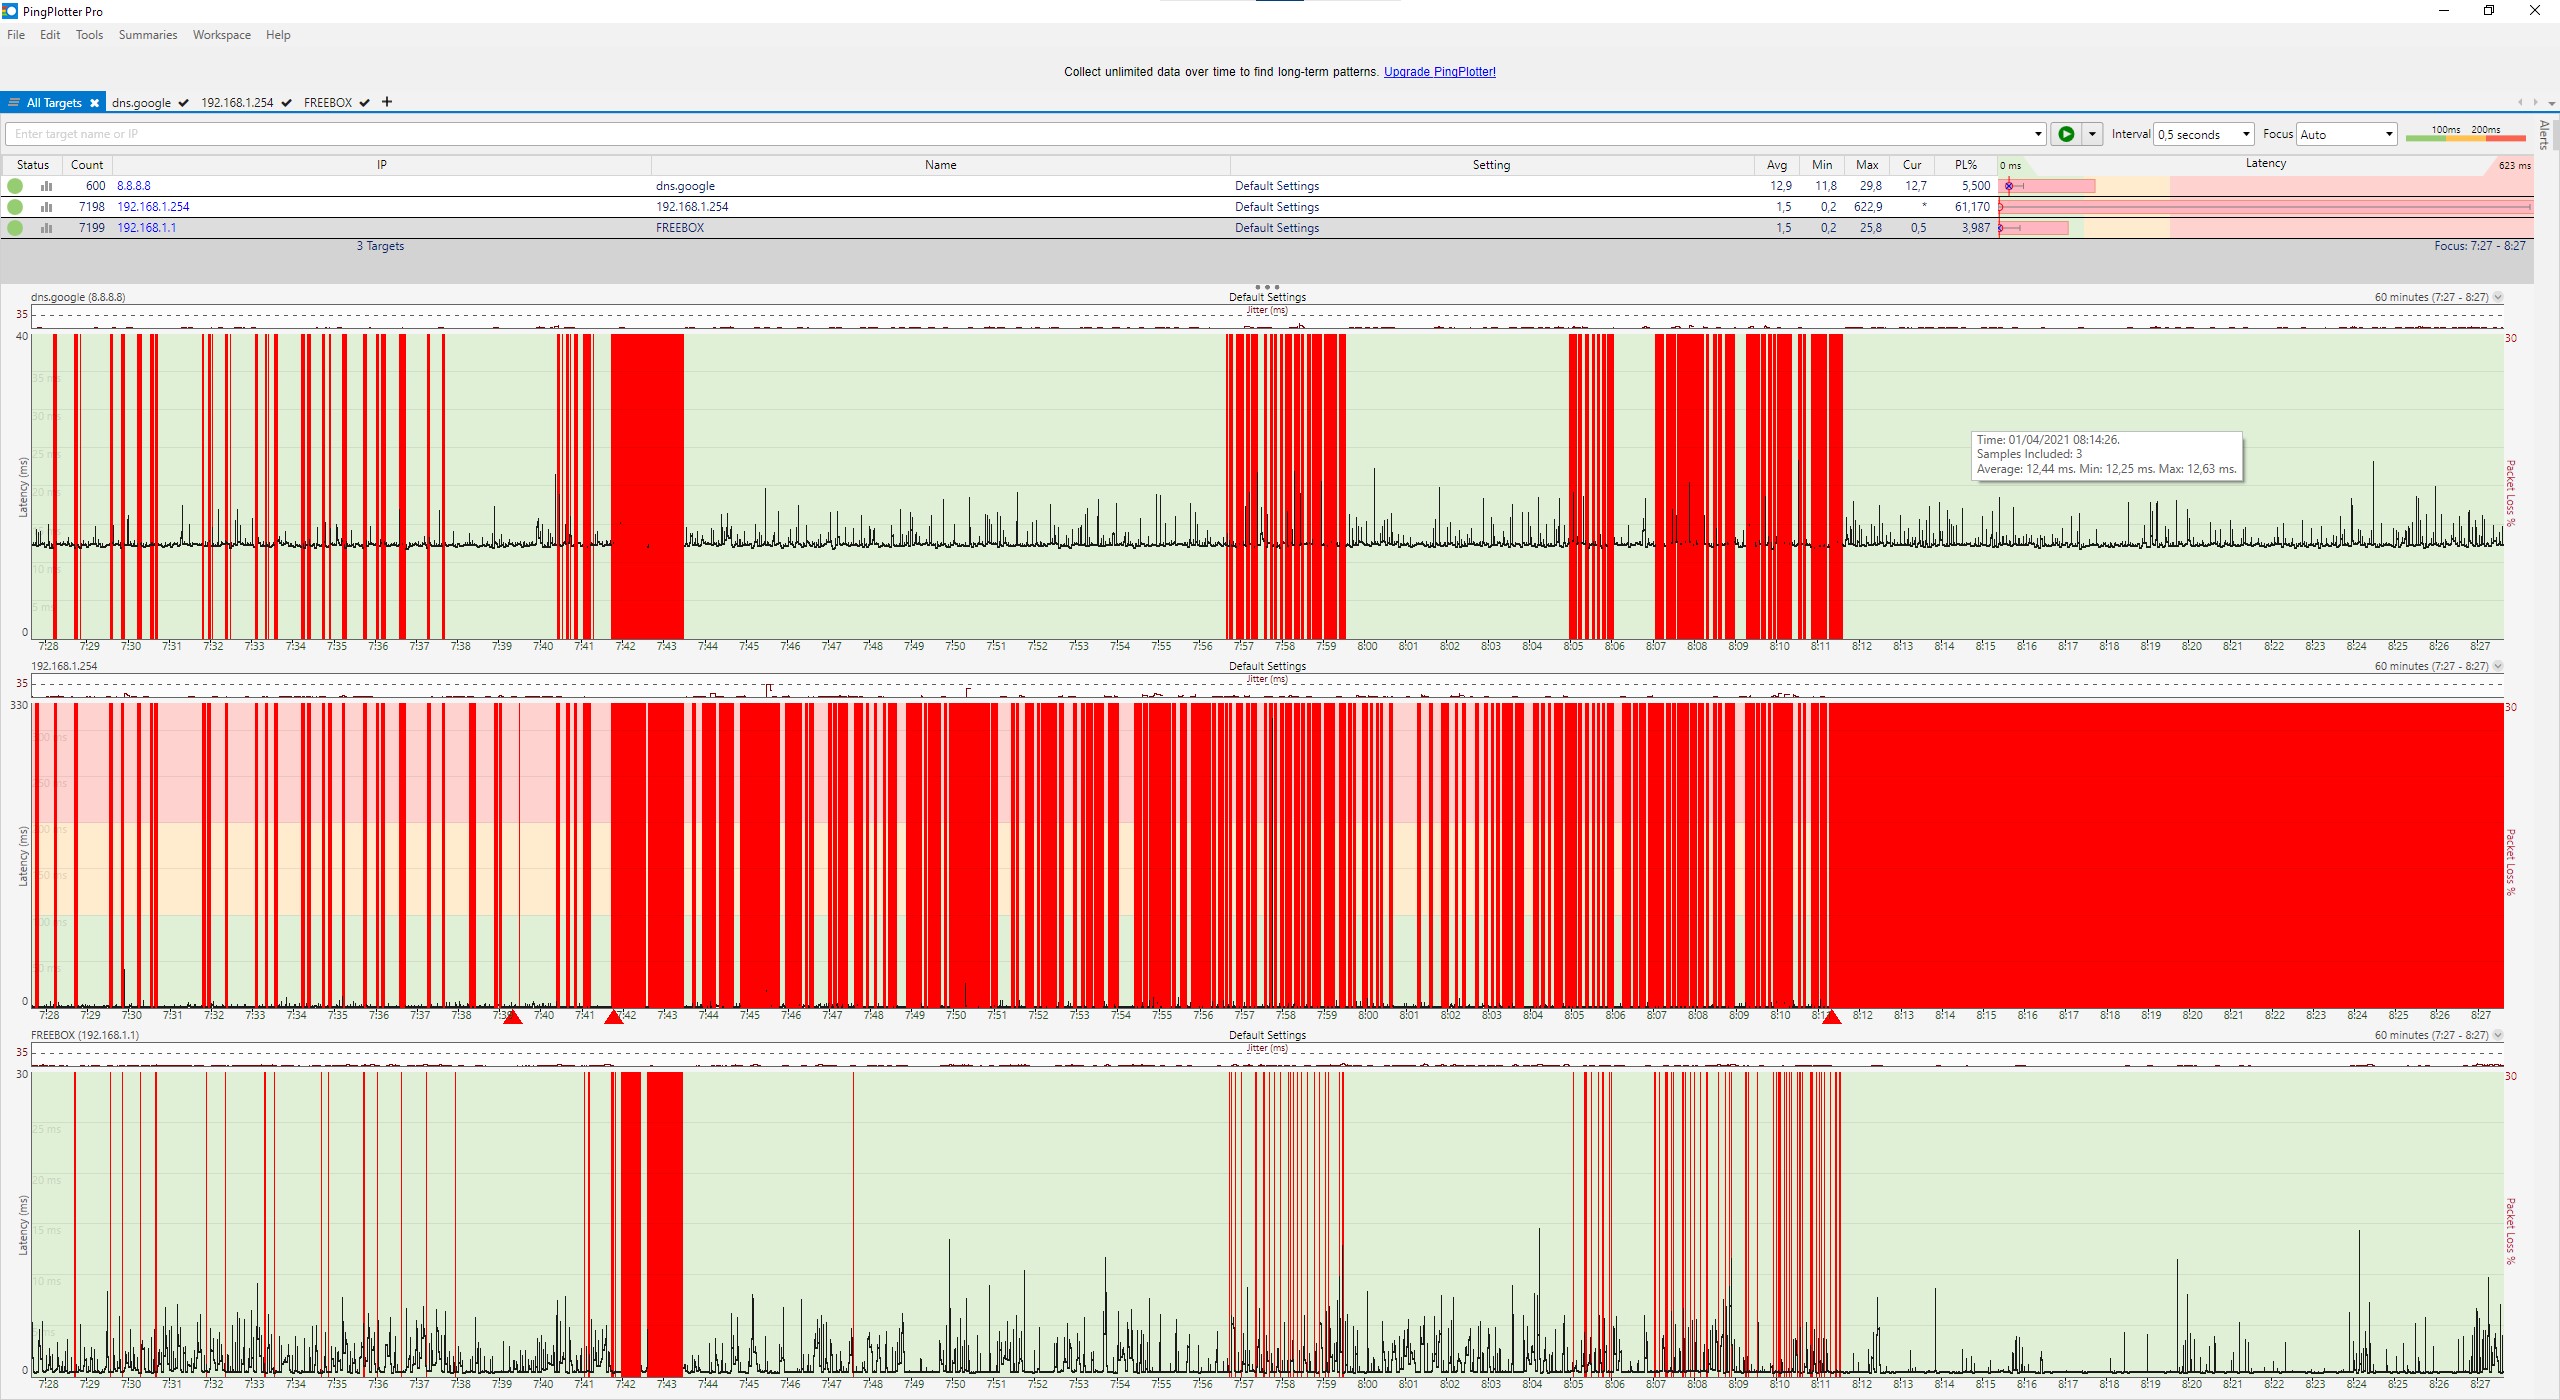Click the green Start trace play button

point(2066,134)
